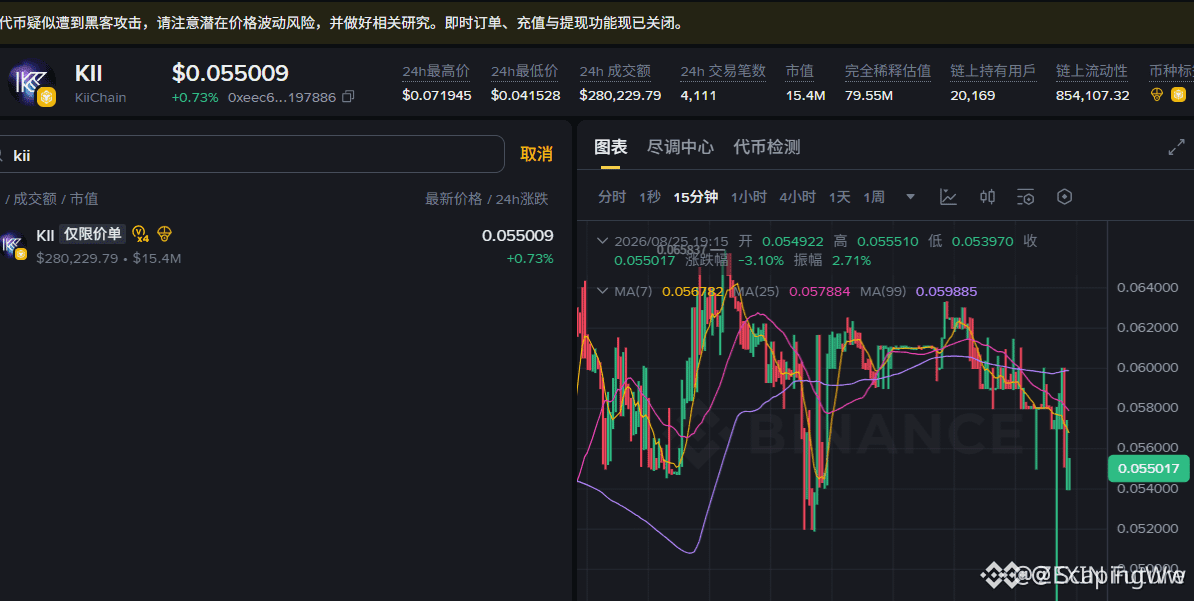The height and width of the screenshot is (601, 1194).
Task: Click the x4 multiplier badge on KII row
Action: (x=140, y=234)
